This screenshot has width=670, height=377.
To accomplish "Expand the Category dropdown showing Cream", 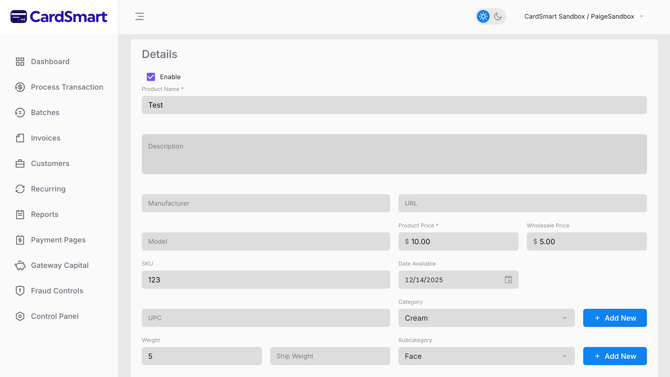I will [x=486, y=318].
